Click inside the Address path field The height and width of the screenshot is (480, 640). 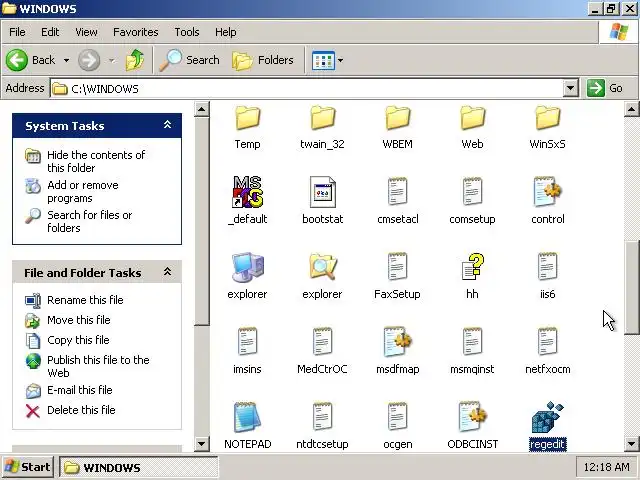[306, 89]
